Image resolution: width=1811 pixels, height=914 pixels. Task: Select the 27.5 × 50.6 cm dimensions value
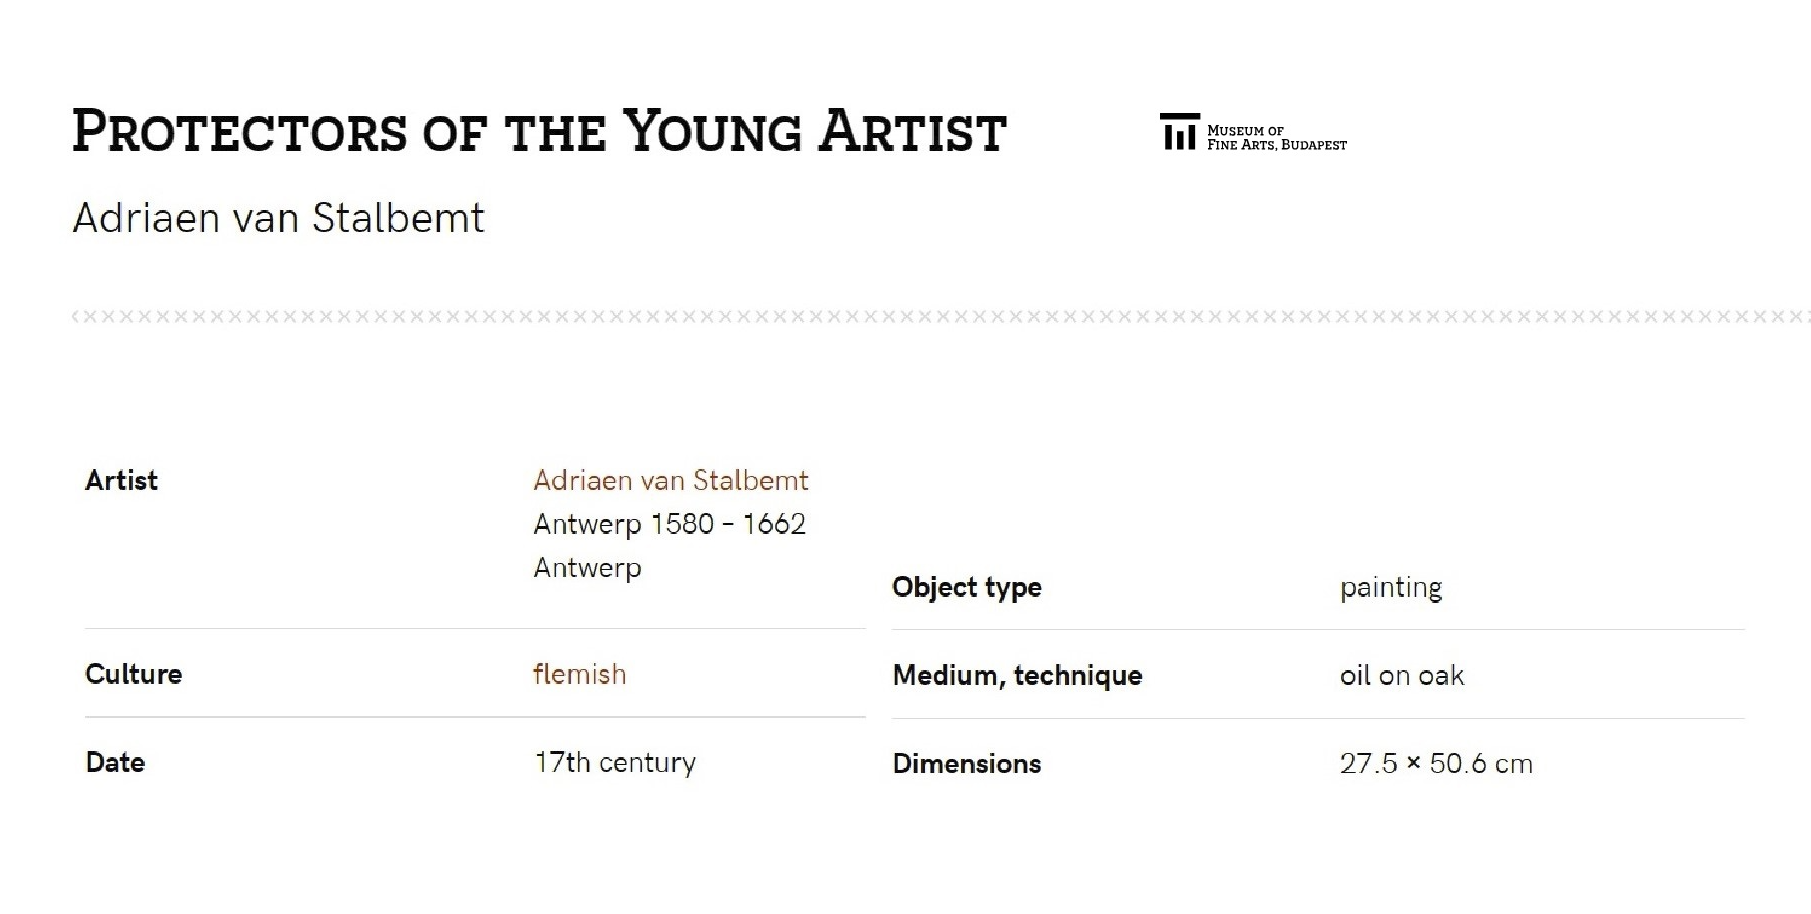click(x=1436, y=763)
